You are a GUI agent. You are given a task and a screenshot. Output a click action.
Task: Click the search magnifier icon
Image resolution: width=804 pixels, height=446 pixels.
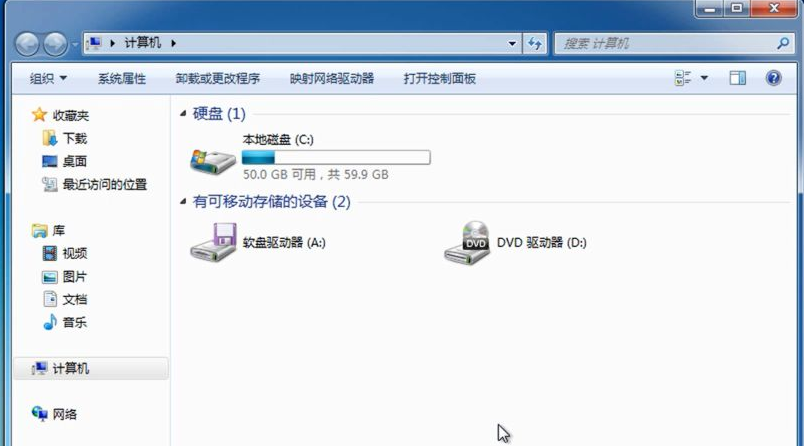[783, 44]
